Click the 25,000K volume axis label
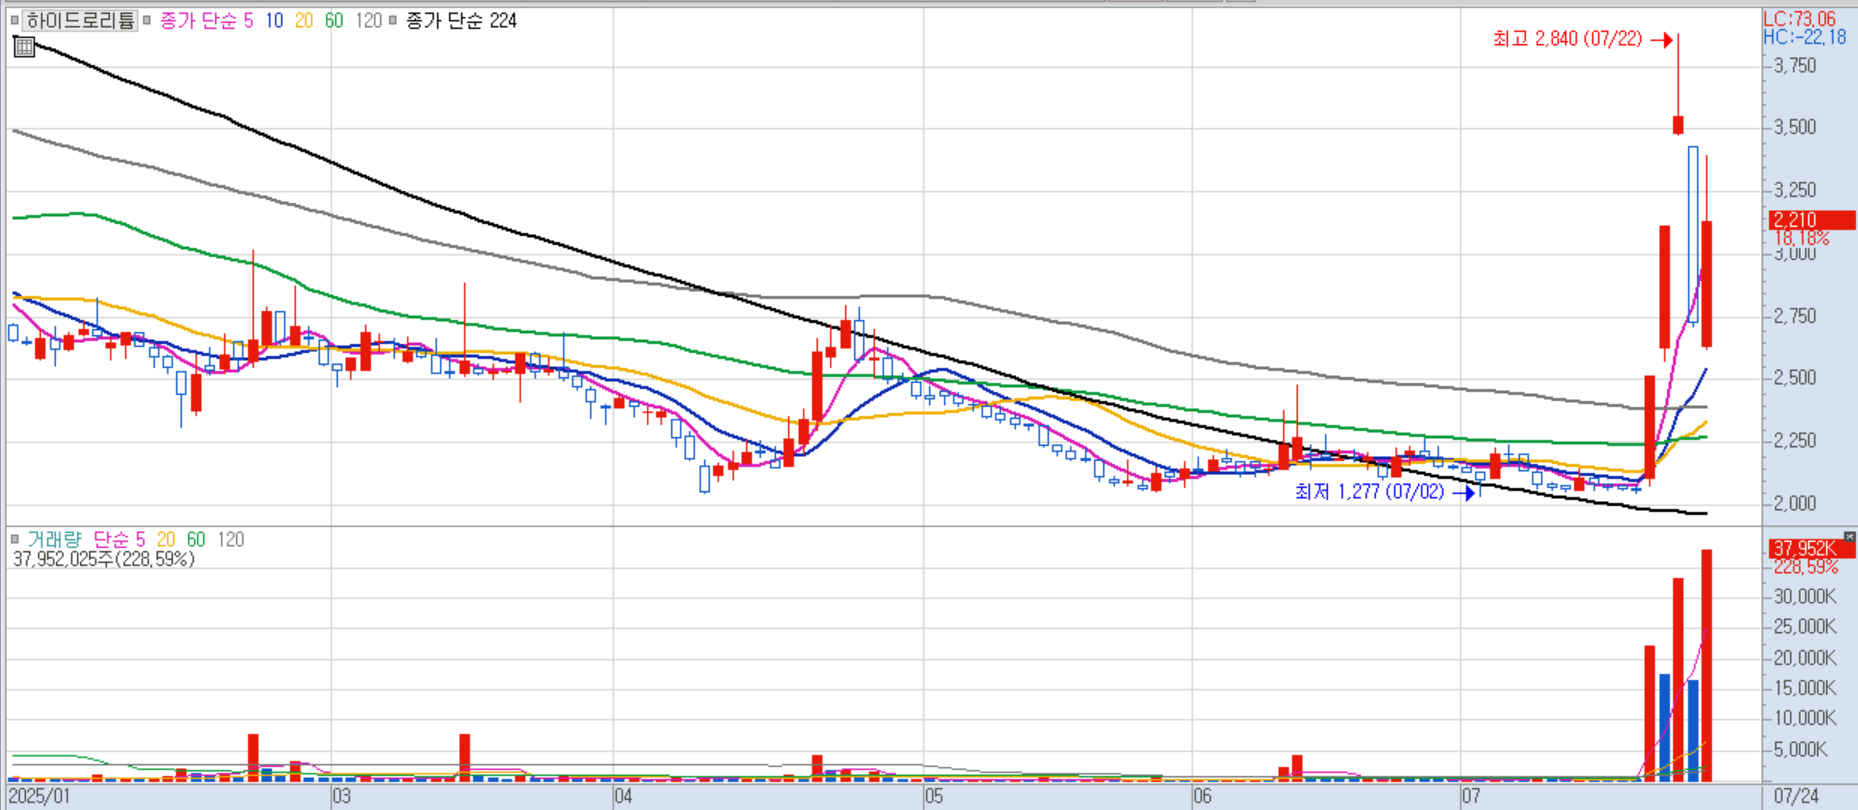Screen dimensions: 1858x810 point(1805,627)
